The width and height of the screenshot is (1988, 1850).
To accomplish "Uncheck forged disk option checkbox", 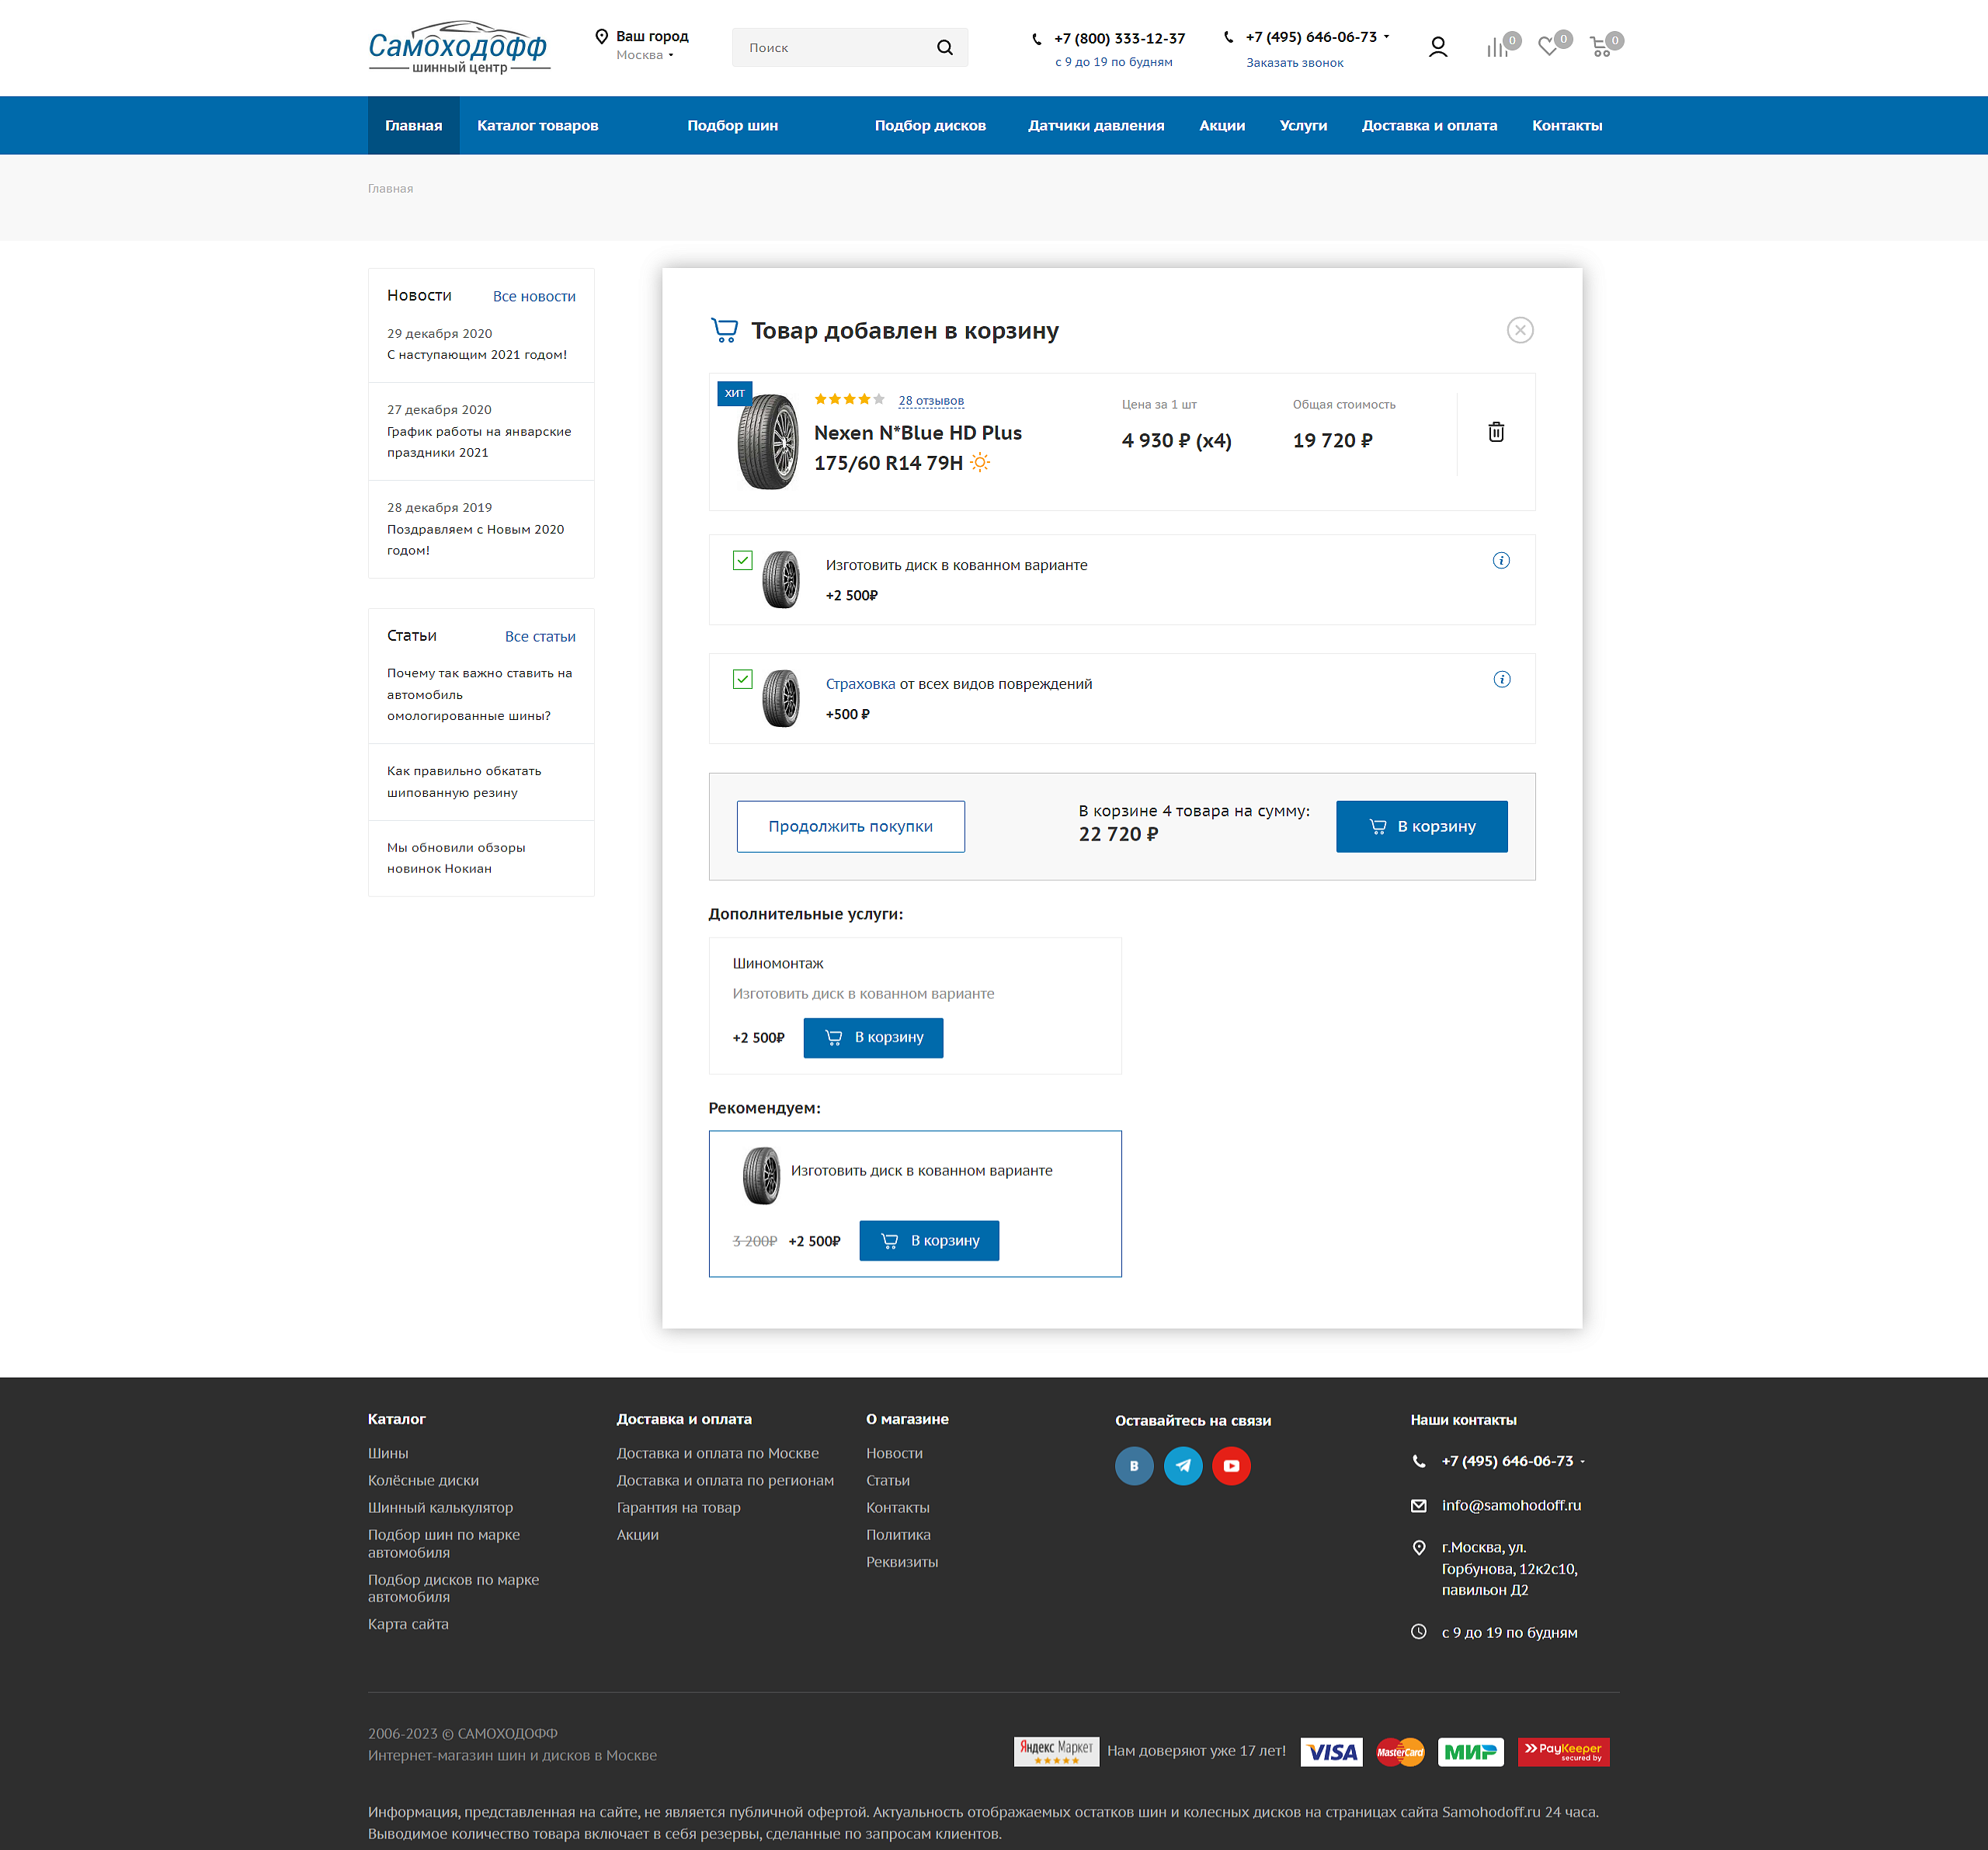I will click(742, 560).
